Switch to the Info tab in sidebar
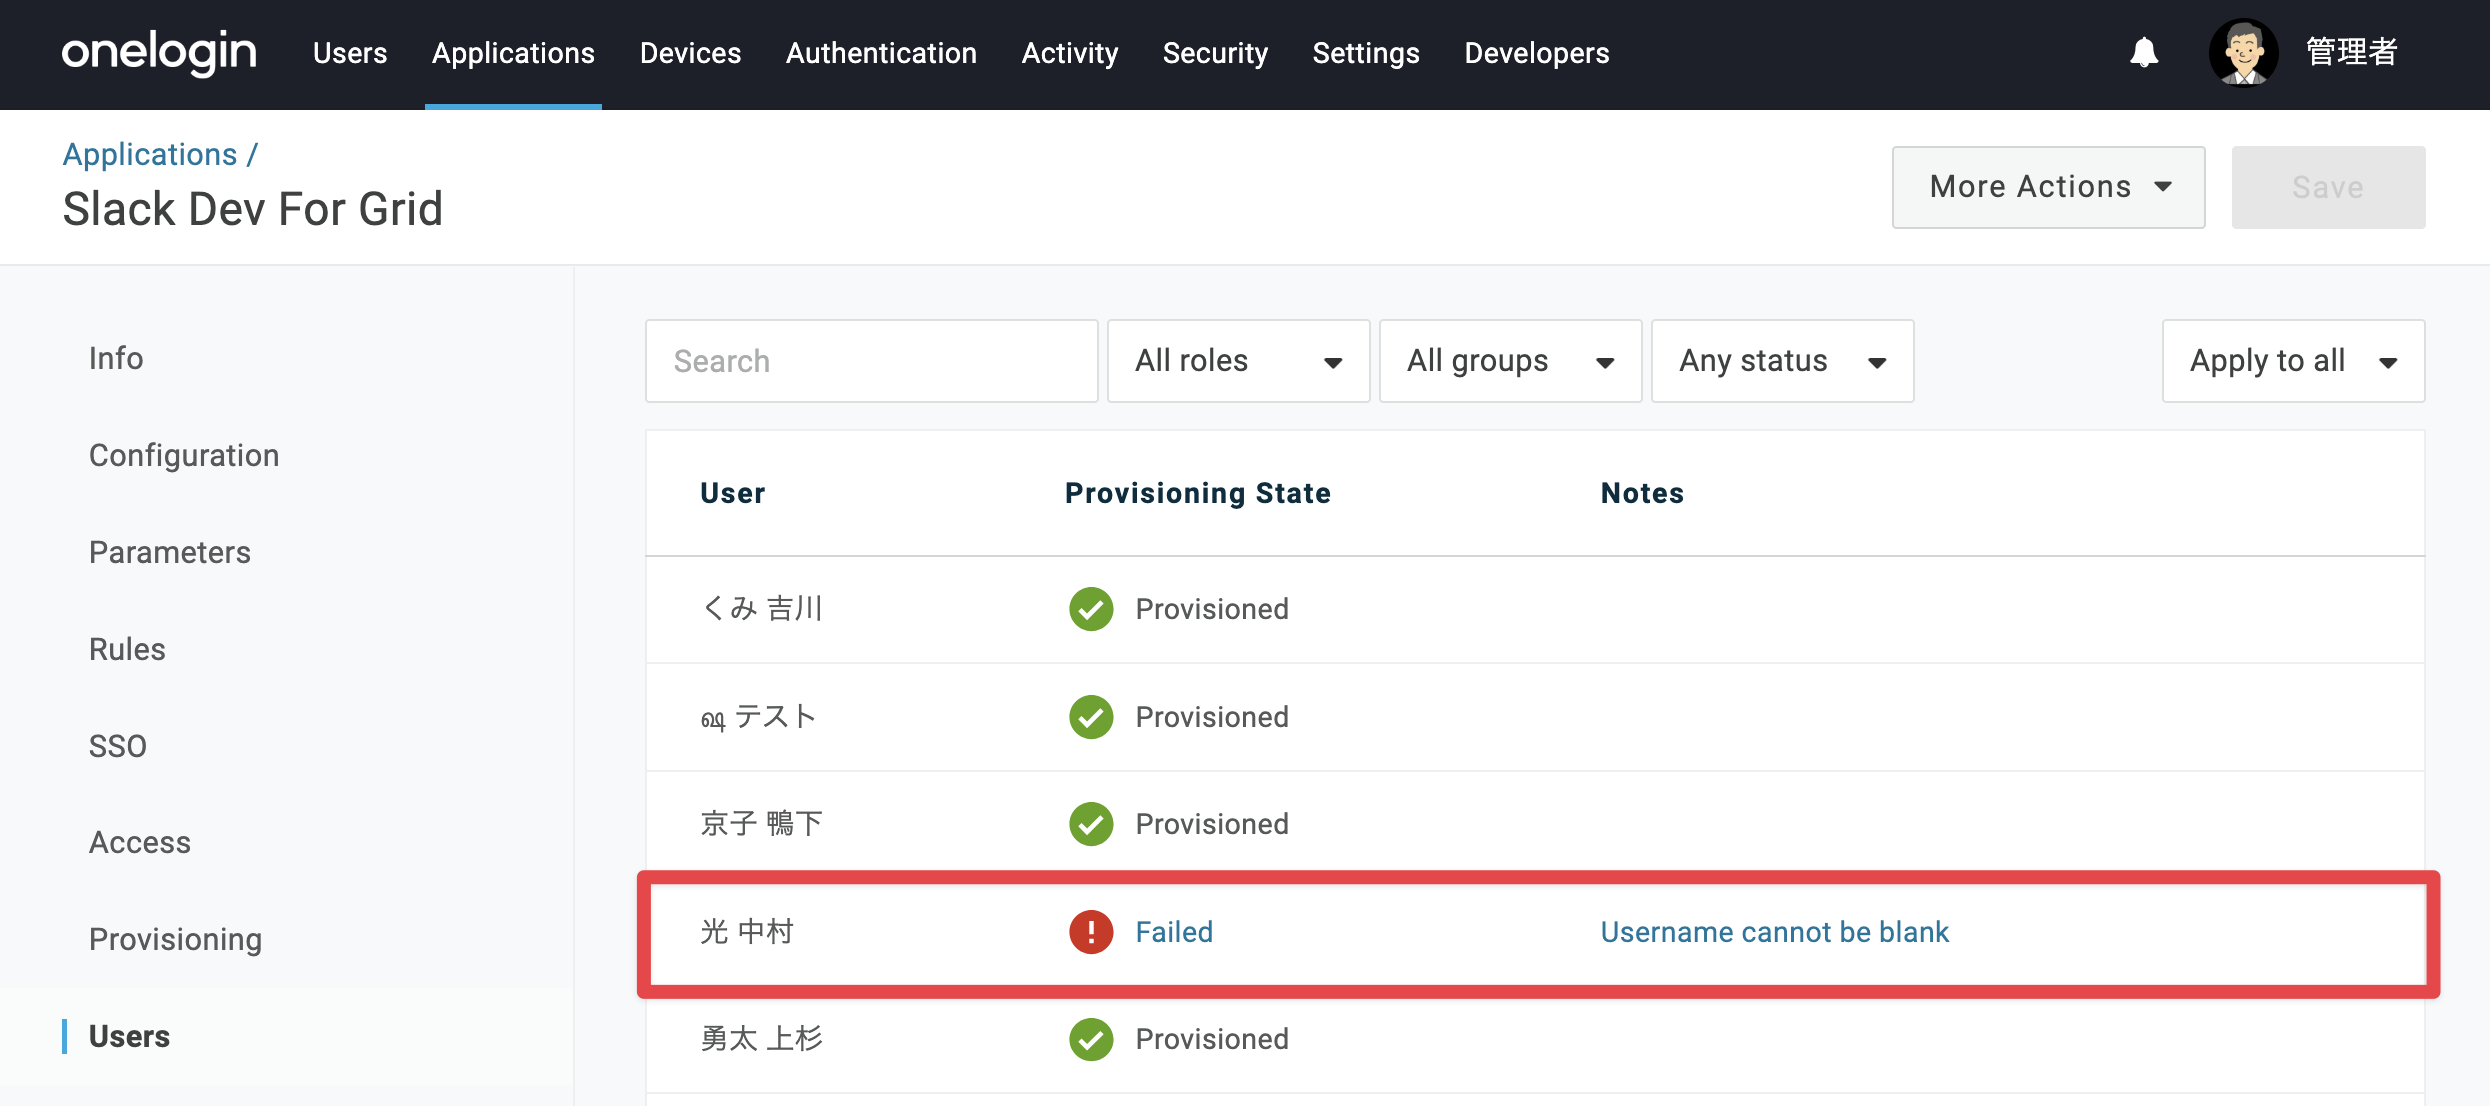This screenshot has width=2490, height=1106. (116, 358)
